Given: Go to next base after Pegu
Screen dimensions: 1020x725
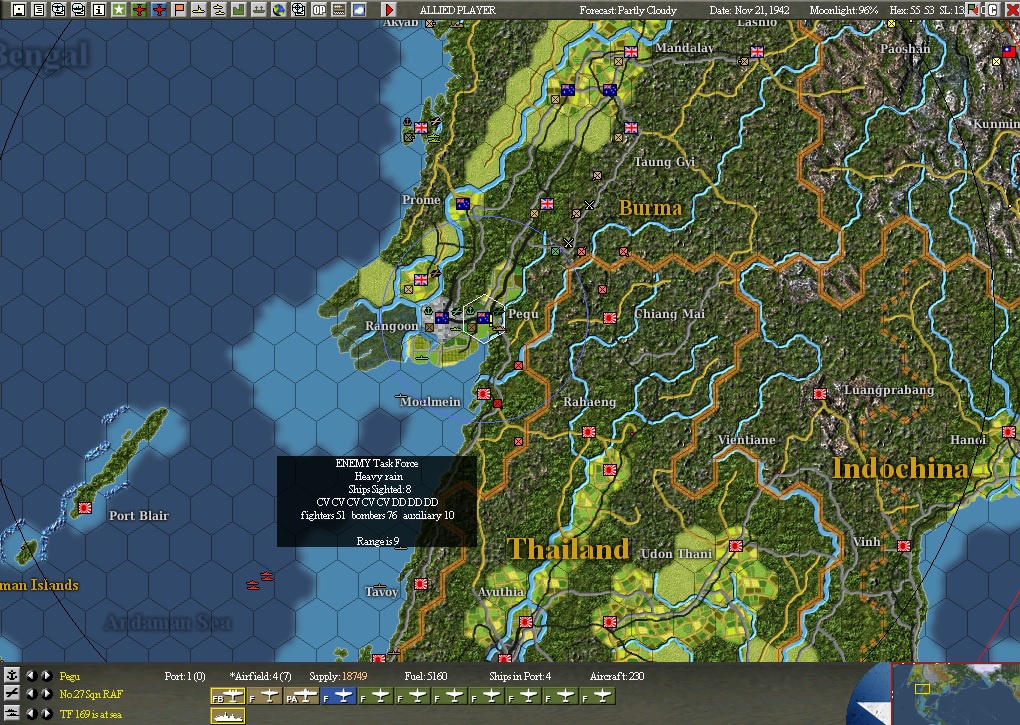Looking at the screenshot, I should (x=46, y=676).
